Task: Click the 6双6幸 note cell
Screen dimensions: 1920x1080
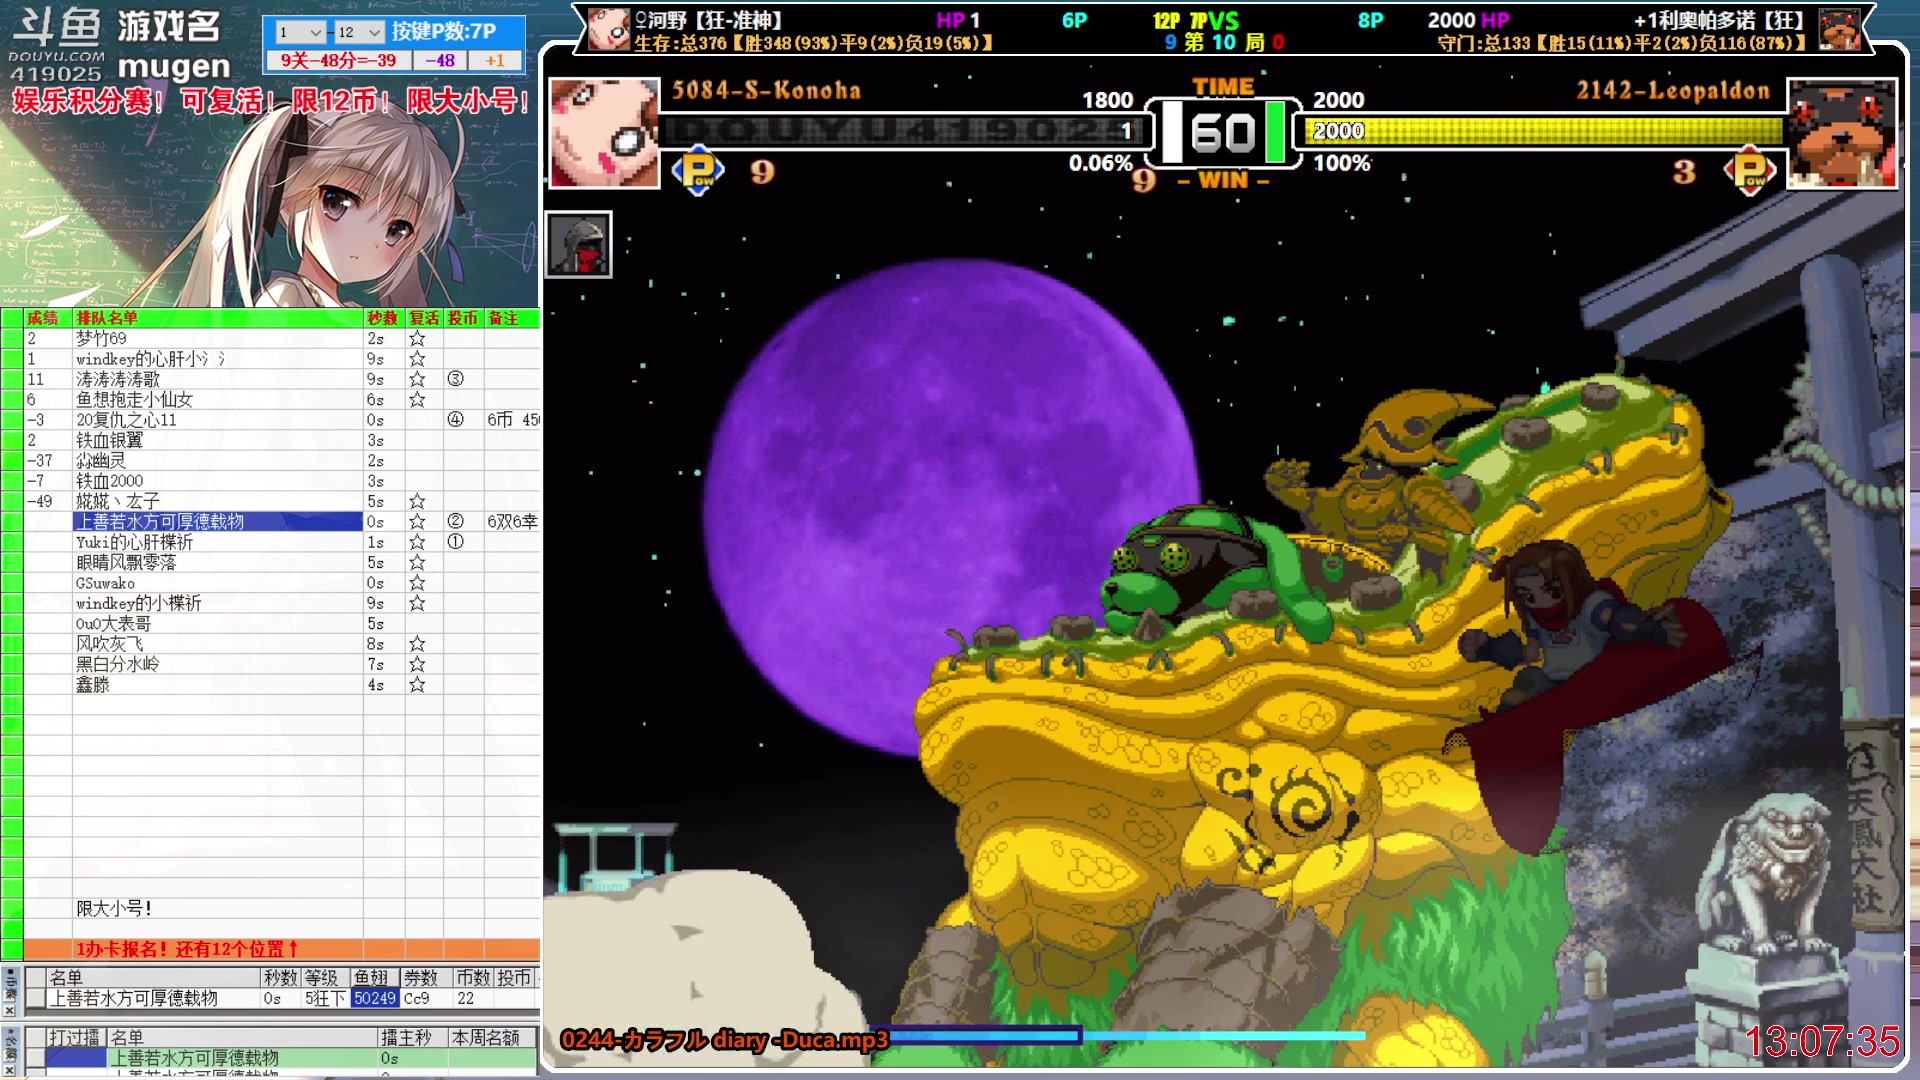Action: [x=513, y=522]
